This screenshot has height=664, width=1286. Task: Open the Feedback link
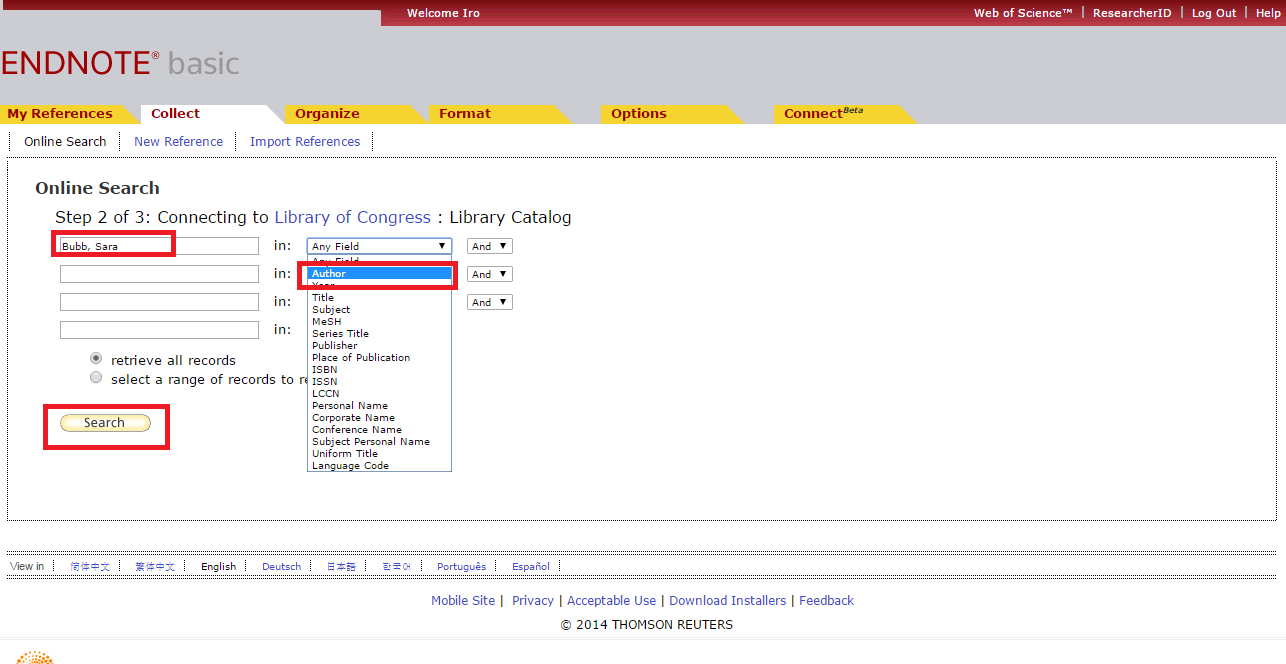826,600
